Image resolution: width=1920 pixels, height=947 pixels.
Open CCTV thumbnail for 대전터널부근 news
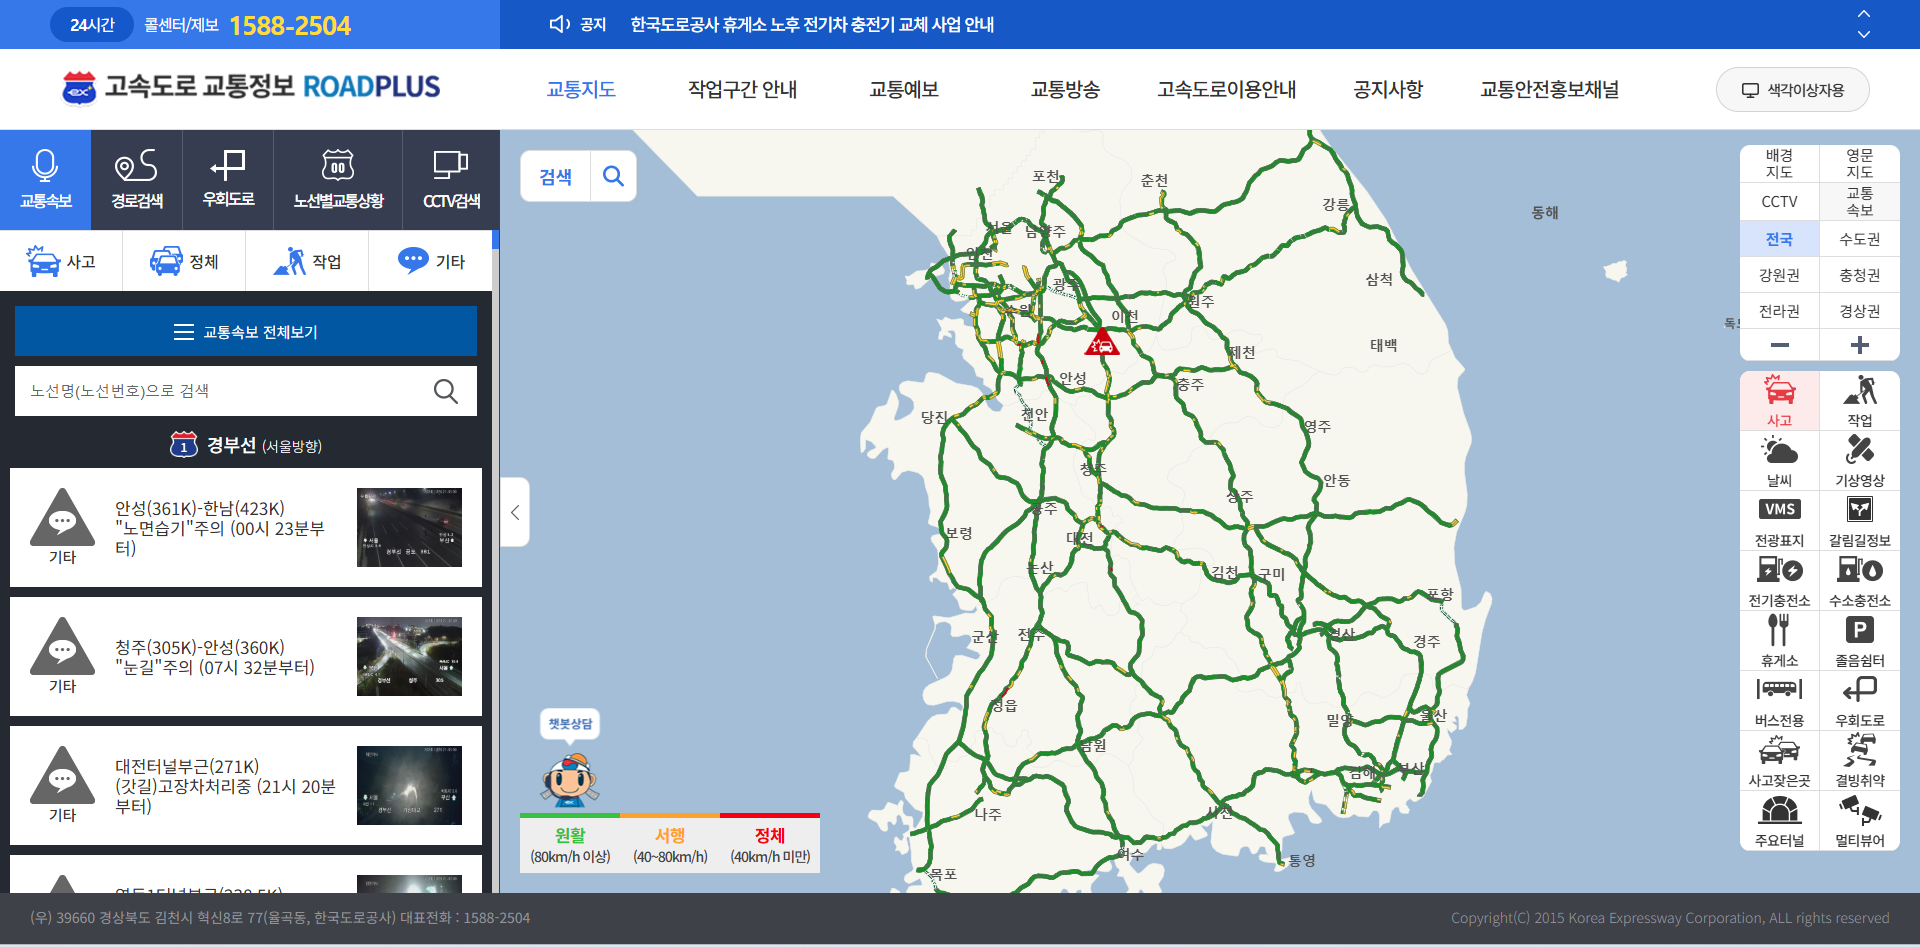[x=409, y=785]
